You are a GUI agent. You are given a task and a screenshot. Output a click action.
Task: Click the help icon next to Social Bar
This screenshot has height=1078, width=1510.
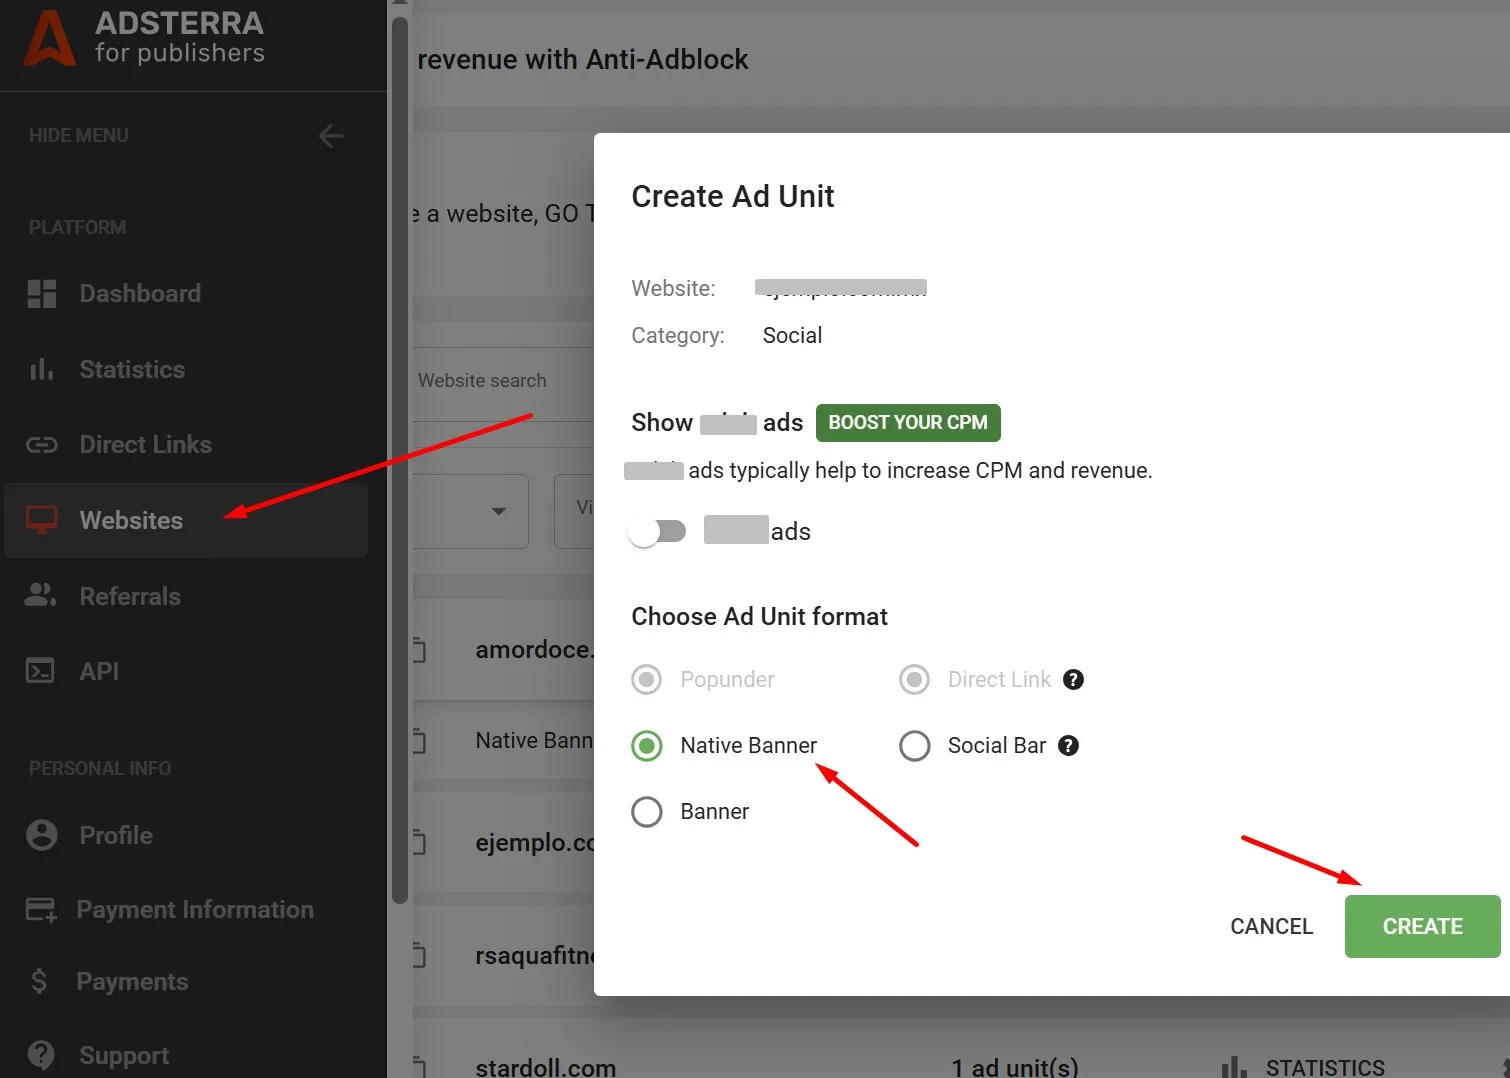pos(1068,746)
